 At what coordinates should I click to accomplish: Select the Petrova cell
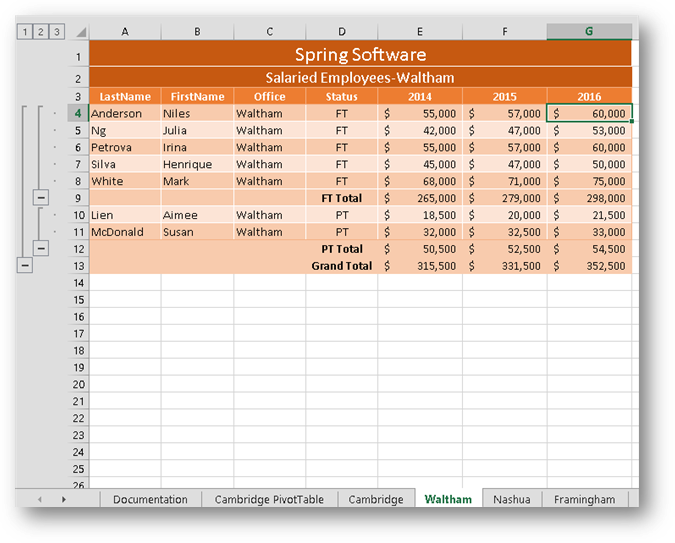[125, 147]
